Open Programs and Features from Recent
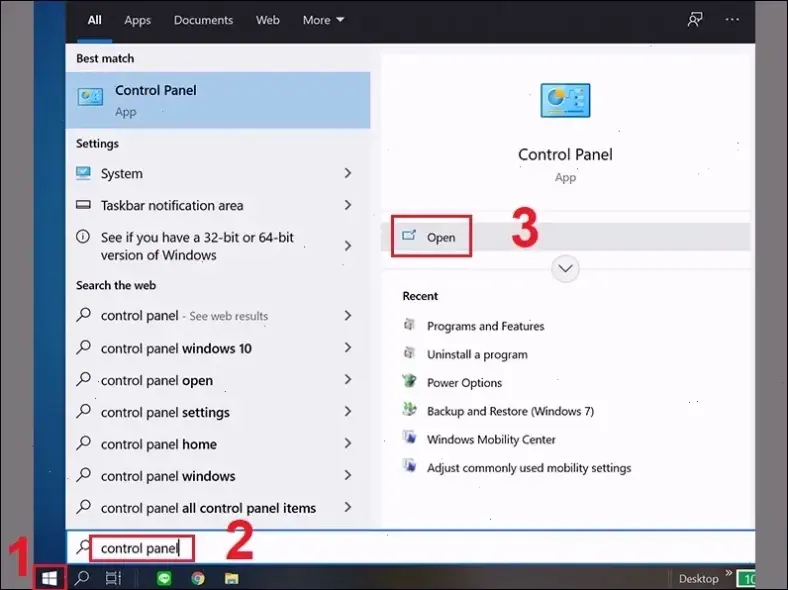Screen dimensions: 788x590 pyautogui.click(x=485, y=326)
